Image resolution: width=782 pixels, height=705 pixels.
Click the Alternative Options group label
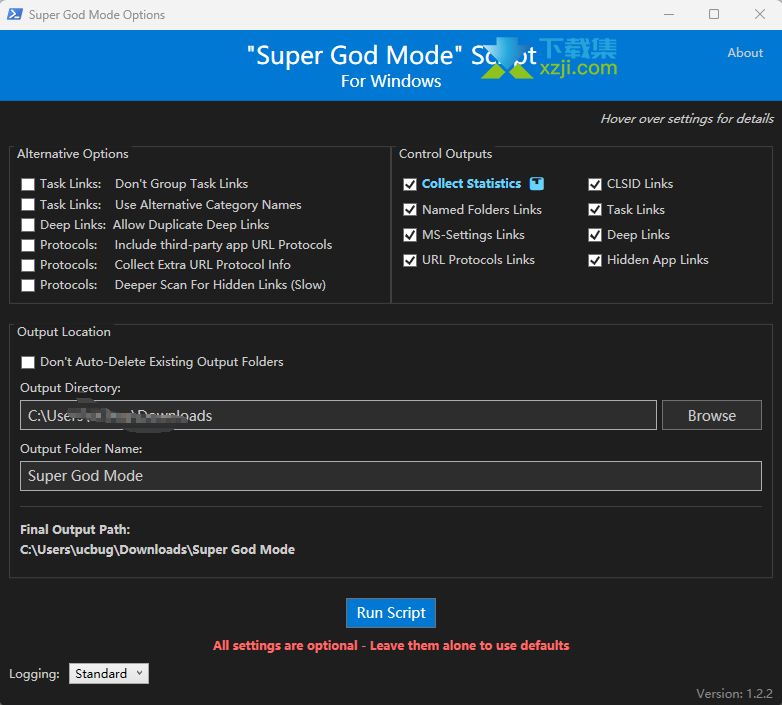click(x=73, y=154)
